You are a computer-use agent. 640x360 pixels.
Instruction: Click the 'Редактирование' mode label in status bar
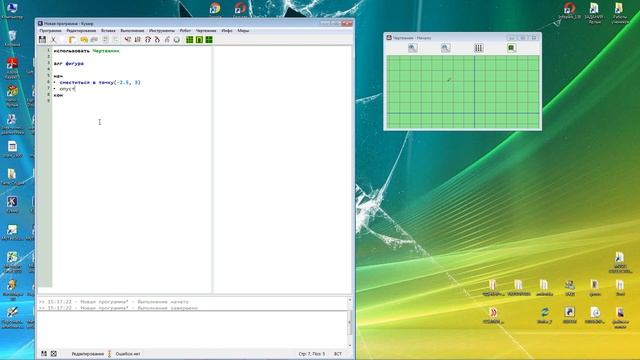point(87,354)
